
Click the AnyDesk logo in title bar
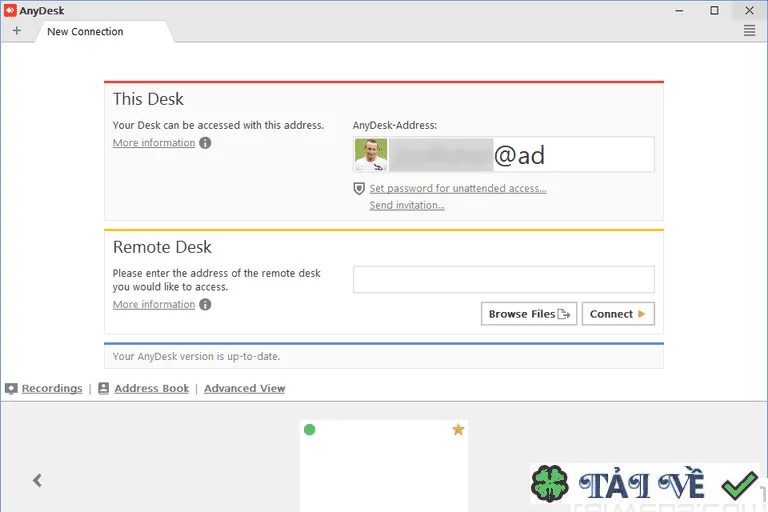10,10
